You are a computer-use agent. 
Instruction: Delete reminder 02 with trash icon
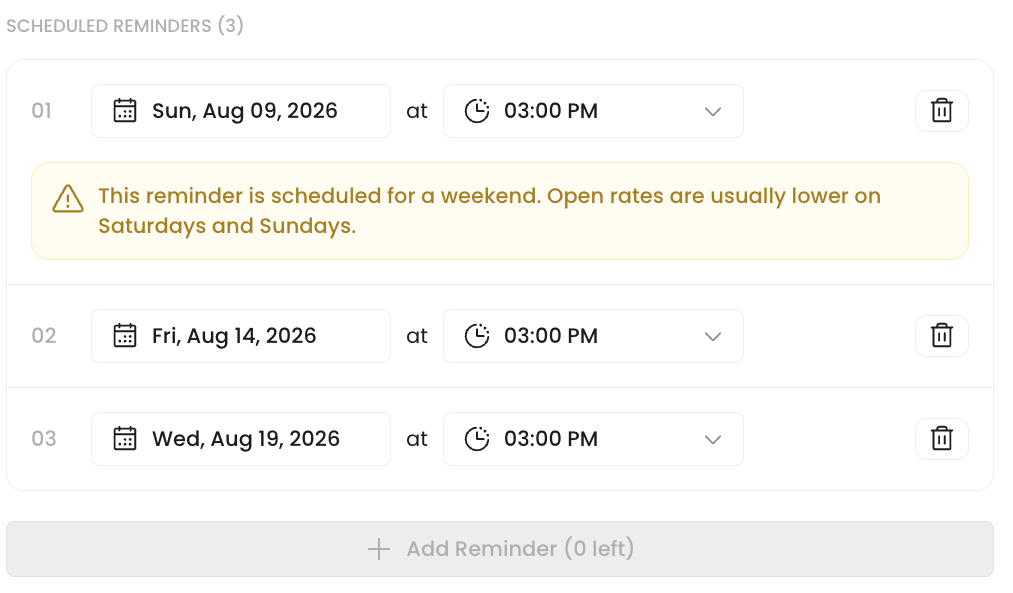941,336
